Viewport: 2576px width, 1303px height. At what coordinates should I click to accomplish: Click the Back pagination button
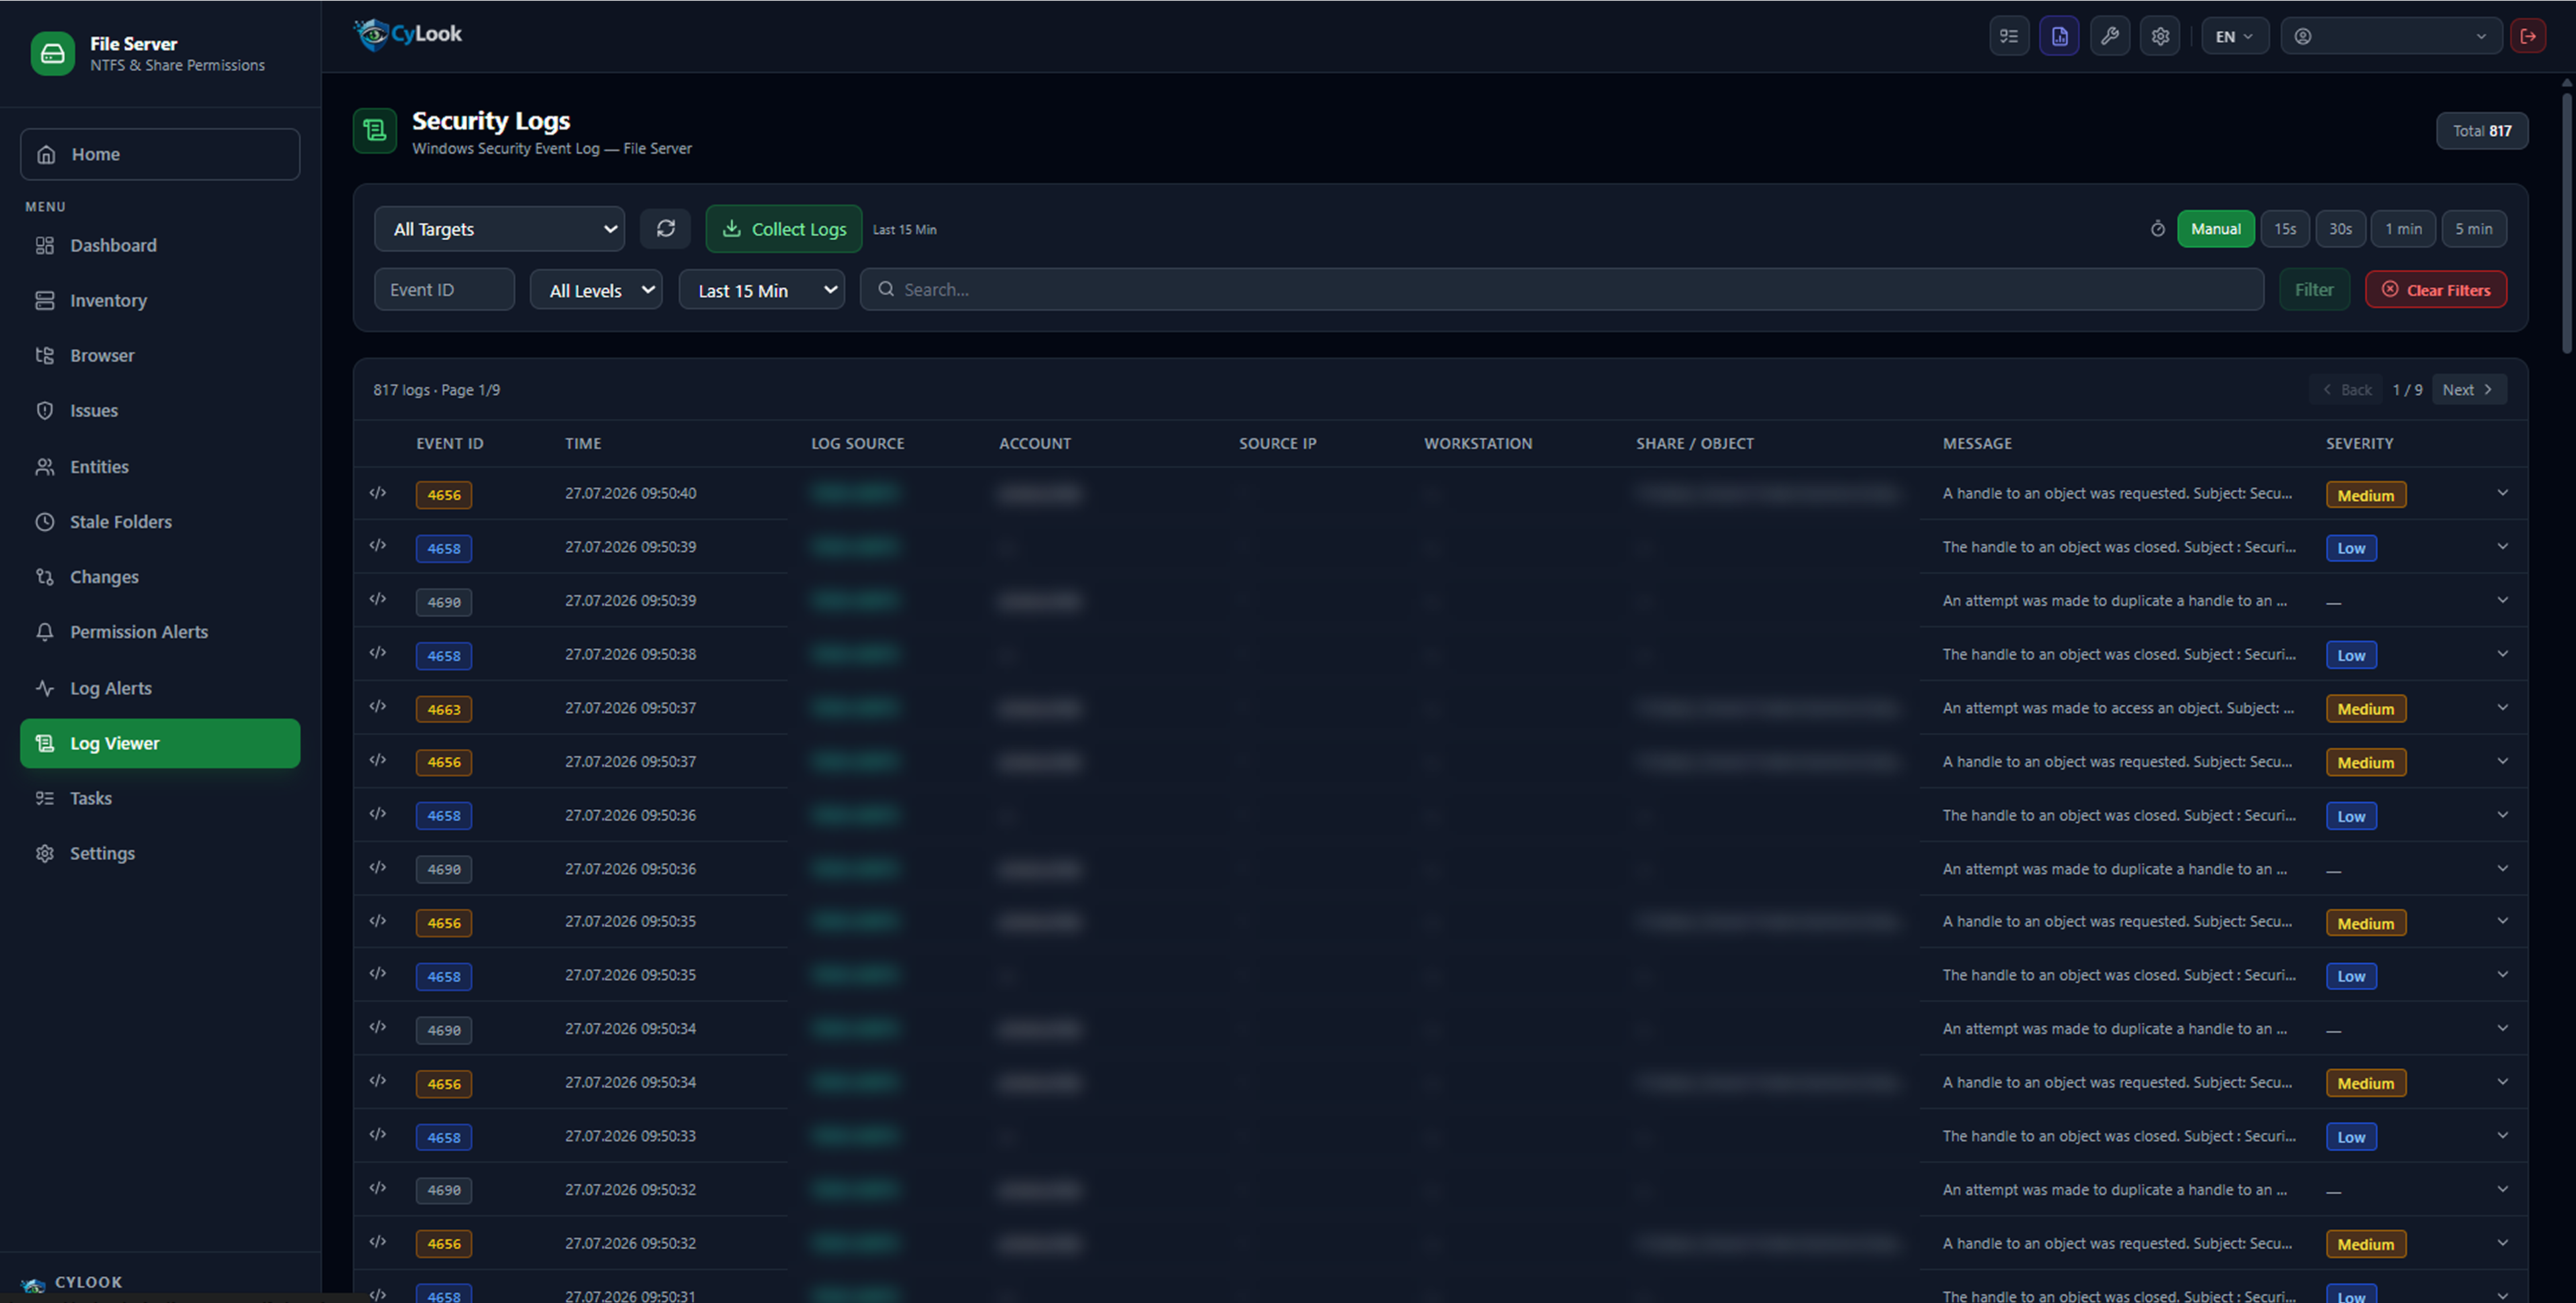(2347, 390)
